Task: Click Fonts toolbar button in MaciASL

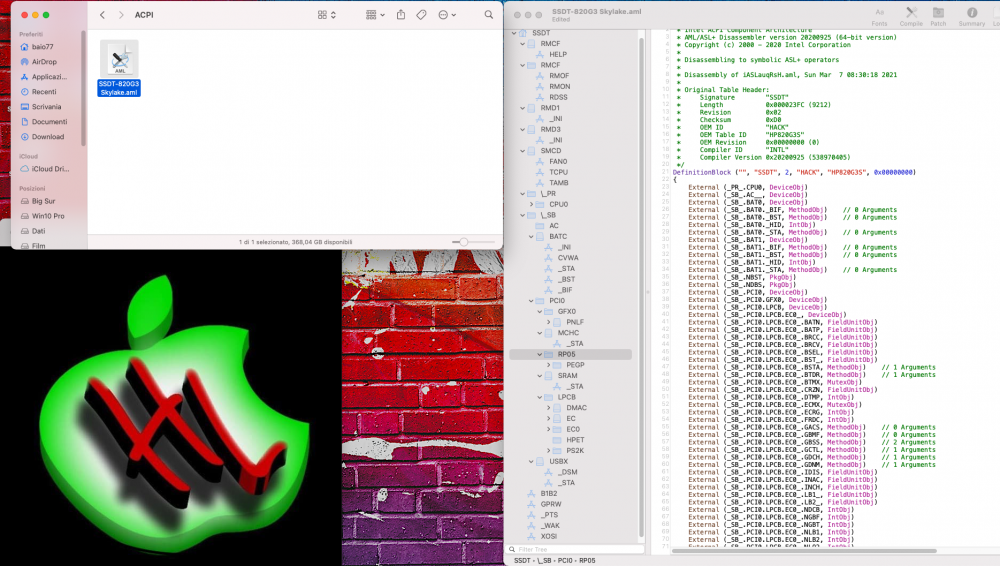Action: [879, 17]
